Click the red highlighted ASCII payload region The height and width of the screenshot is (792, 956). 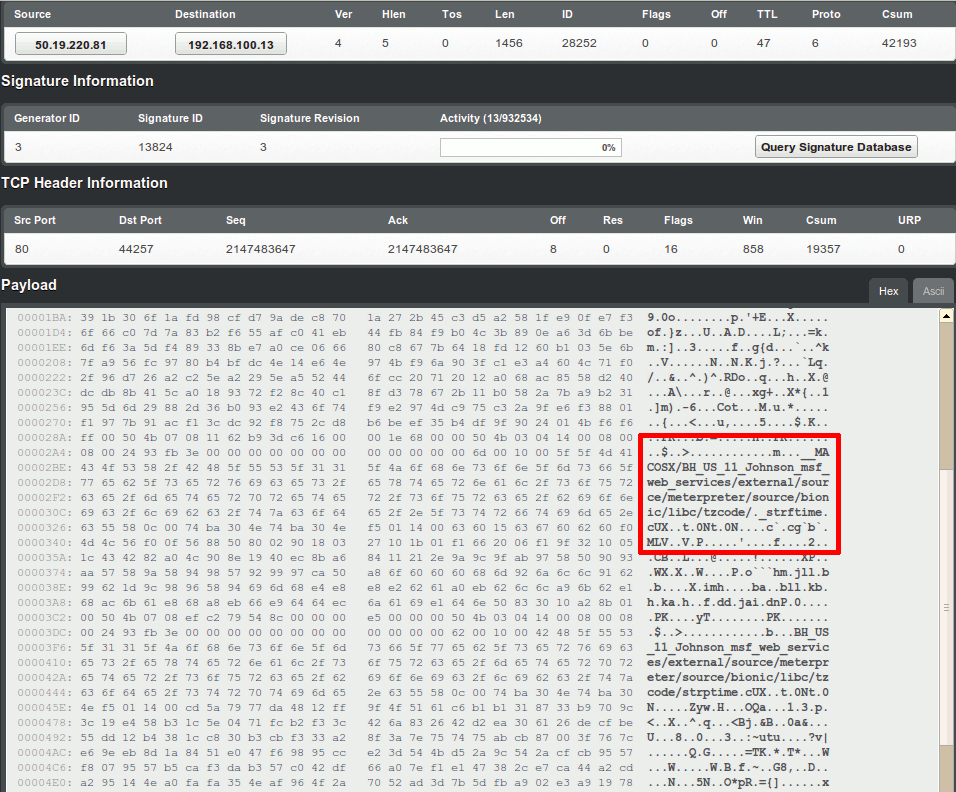point(738,494)
